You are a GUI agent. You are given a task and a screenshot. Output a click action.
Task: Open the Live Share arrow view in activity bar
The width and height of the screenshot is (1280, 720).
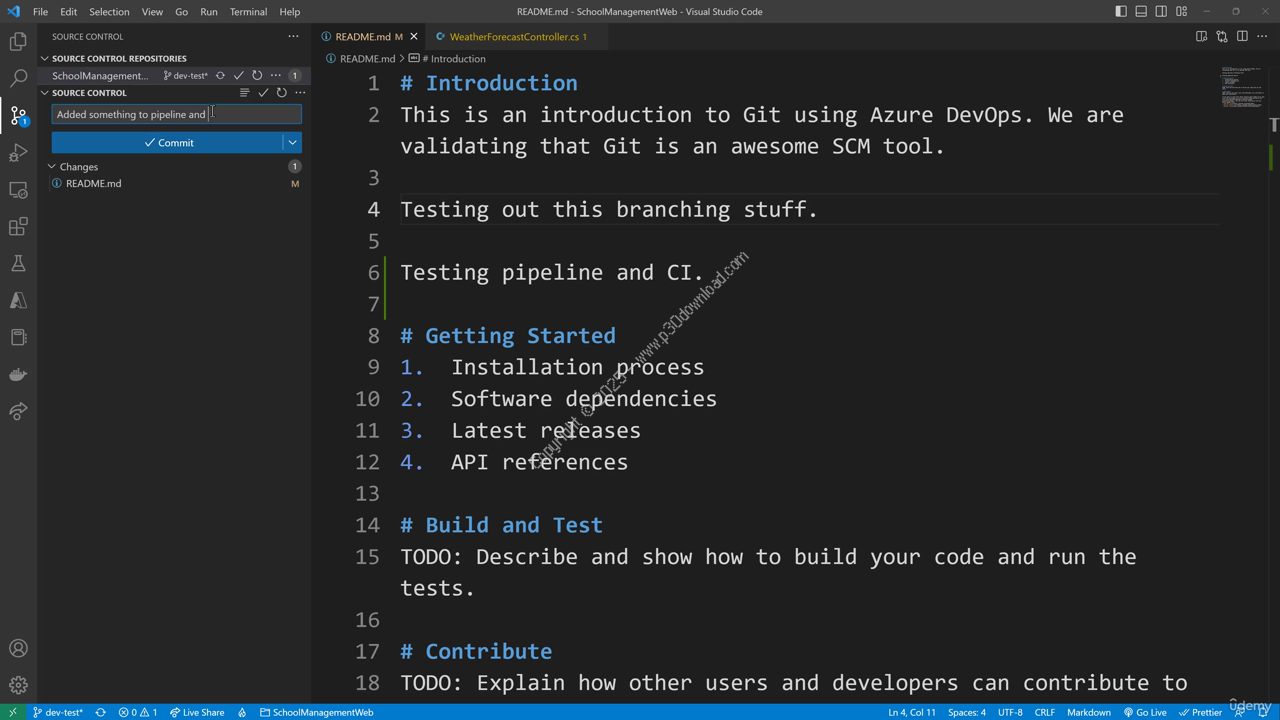point(18,411)
